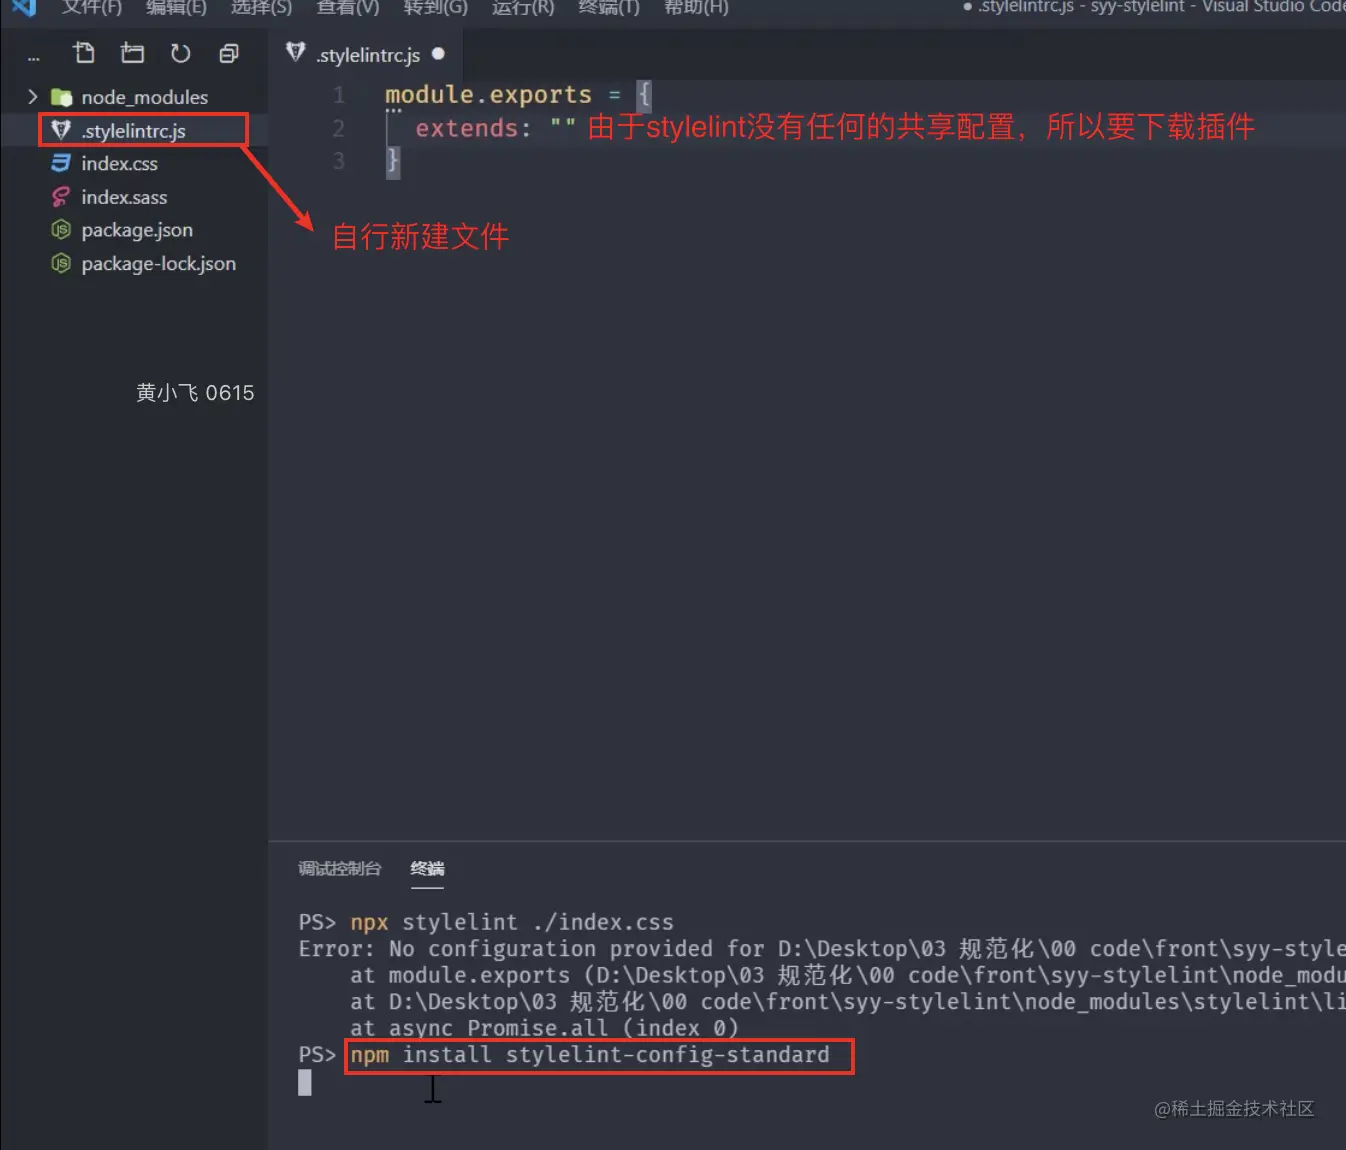Open the 帮助(H) menu
Image resolution: width=1346 pixels, height=1150 pixels.
[696, 7]
